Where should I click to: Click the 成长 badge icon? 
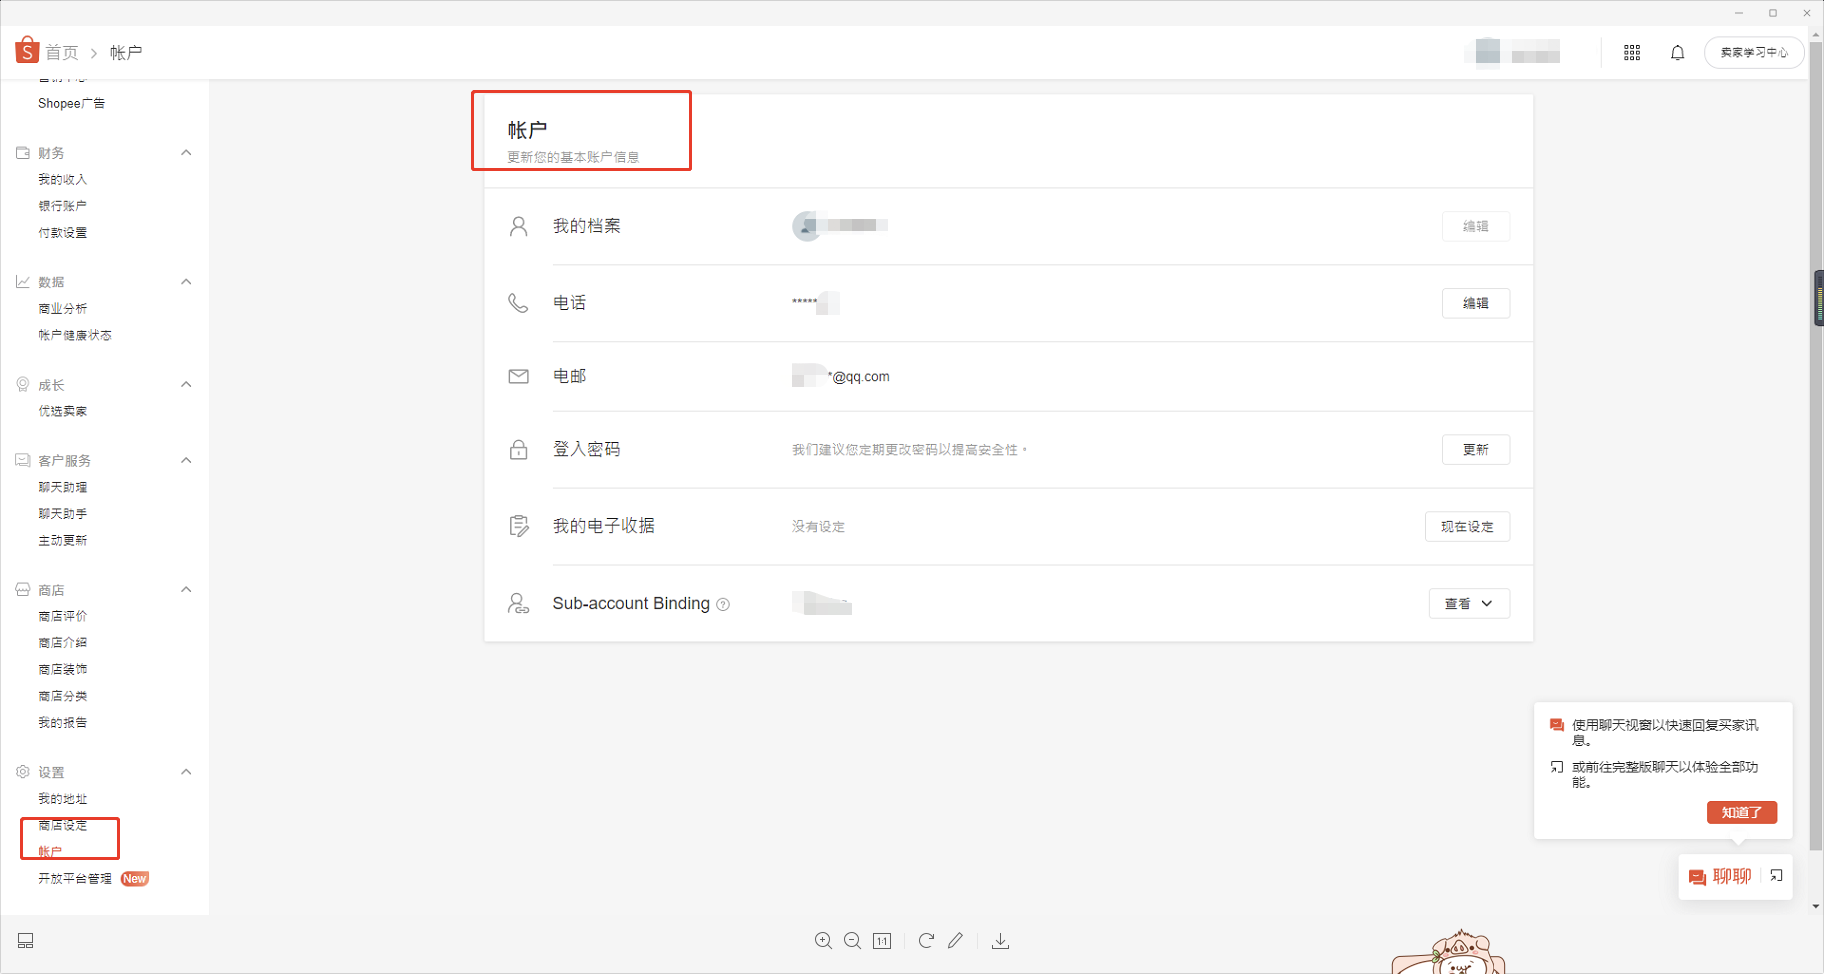coord(23,385)
